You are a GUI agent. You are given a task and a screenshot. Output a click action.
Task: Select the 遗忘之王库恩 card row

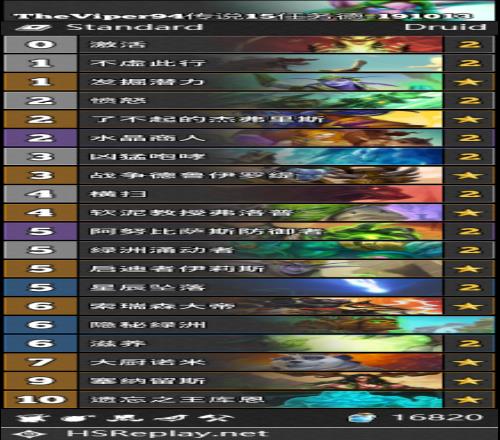249,399
